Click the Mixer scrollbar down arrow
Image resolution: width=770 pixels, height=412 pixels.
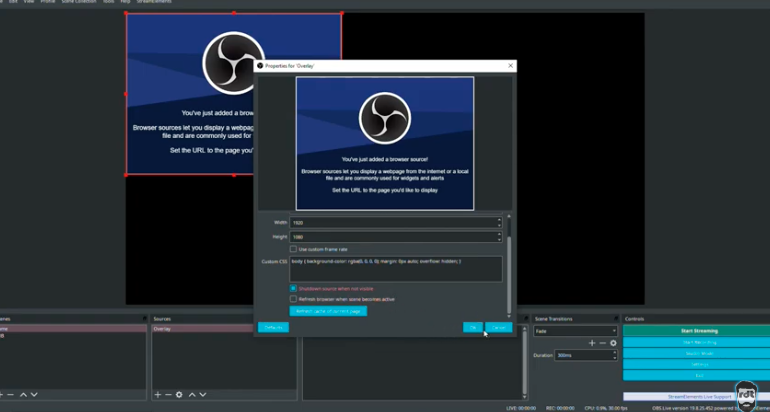525,396
